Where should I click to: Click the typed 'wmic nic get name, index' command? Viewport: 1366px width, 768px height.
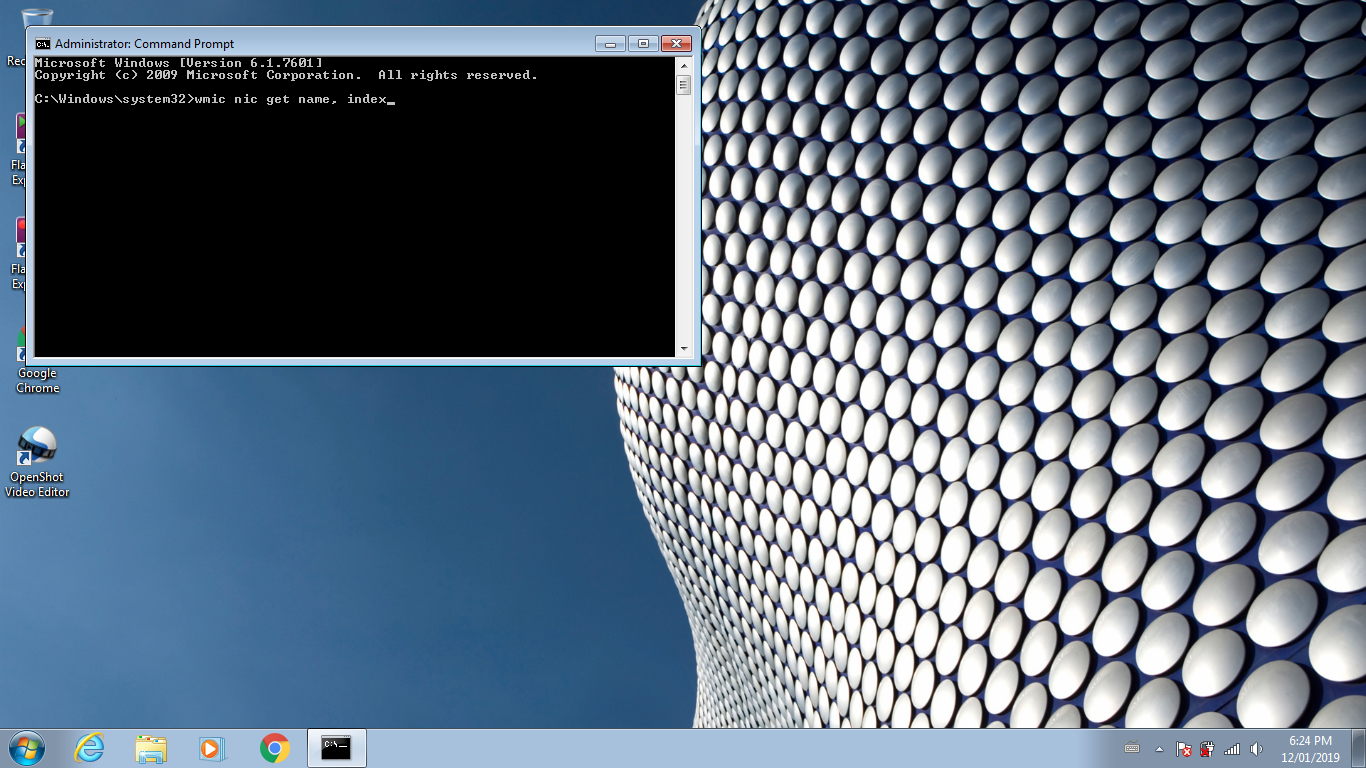[x=290, y=99]
